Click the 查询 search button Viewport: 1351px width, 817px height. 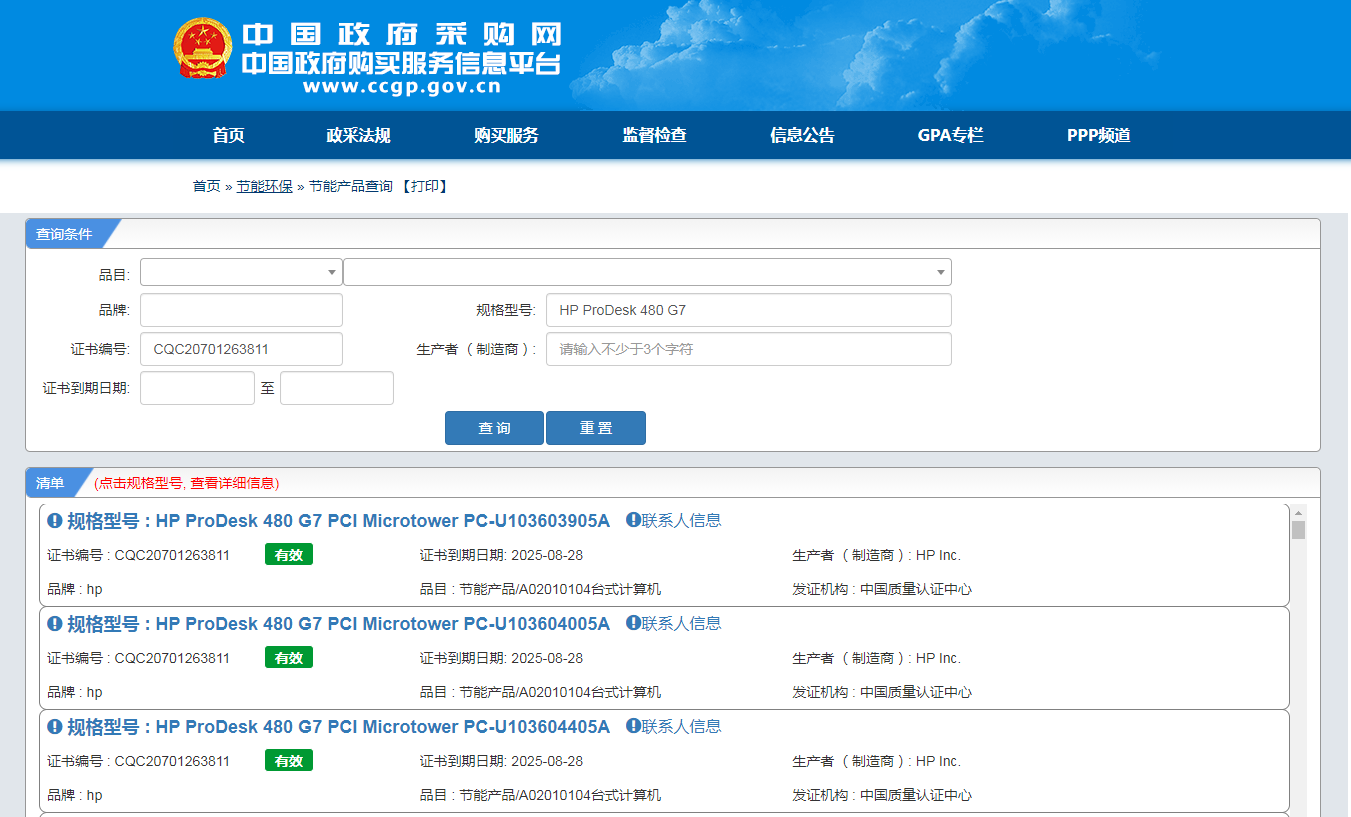494,428
